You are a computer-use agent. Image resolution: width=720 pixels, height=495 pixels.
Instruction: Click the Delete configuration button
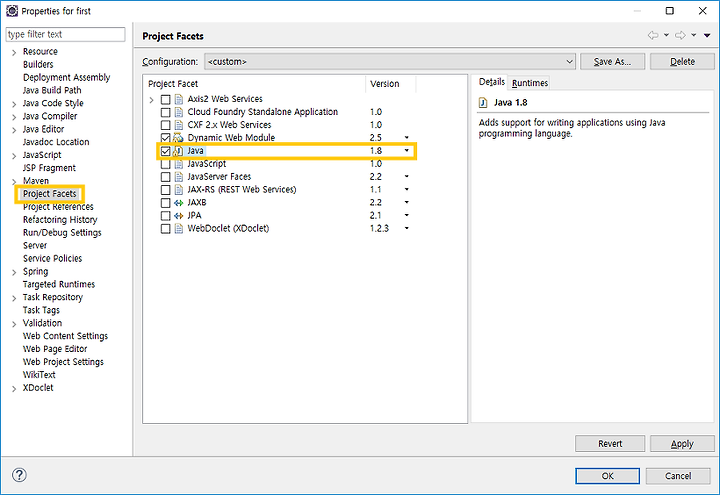[x=682, y=62]
